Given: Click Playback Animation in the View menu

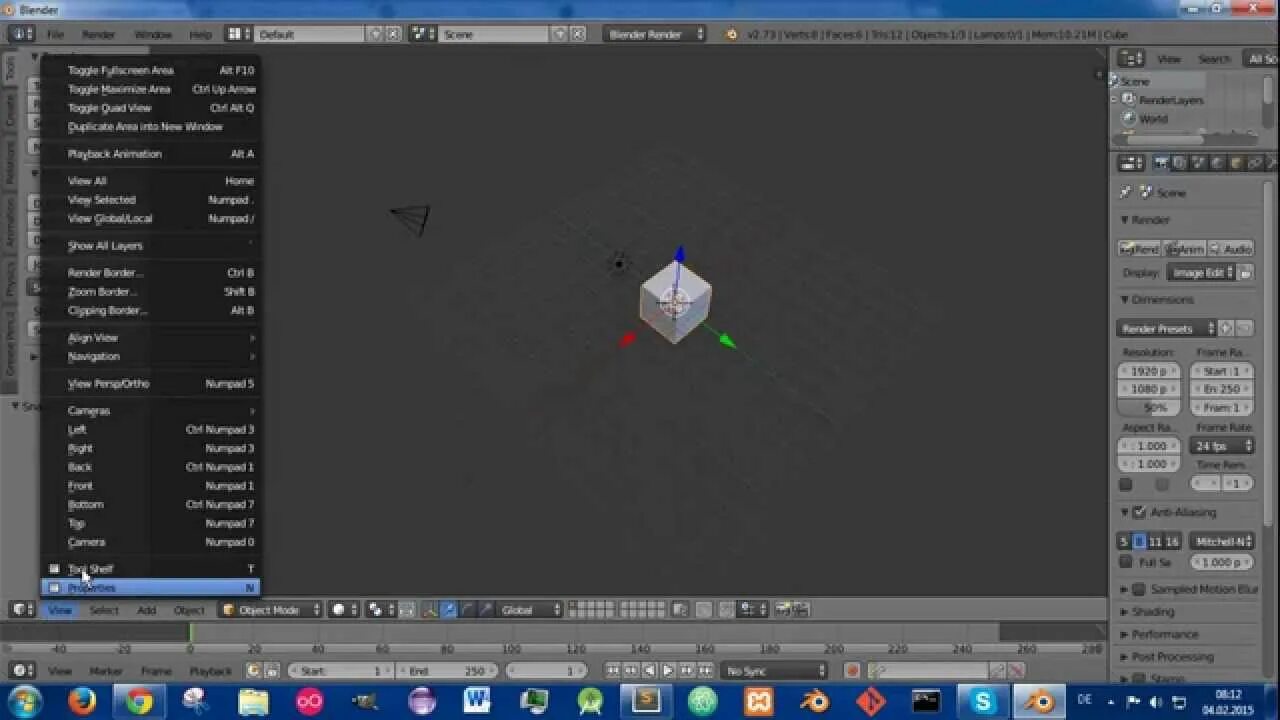Looking at the screenshot, I should [x=151, y=154].
